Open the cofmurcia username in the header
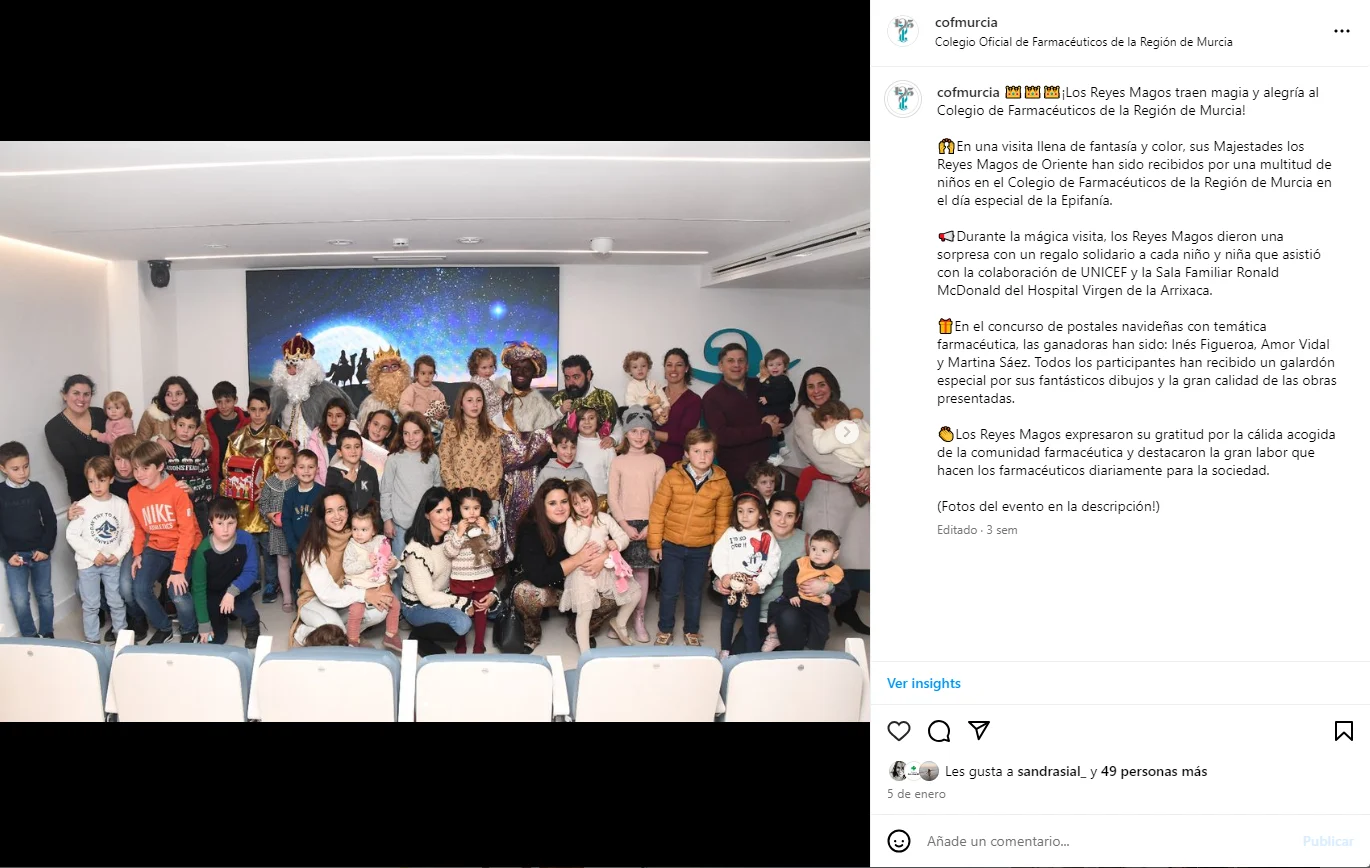 pos(966,22)
